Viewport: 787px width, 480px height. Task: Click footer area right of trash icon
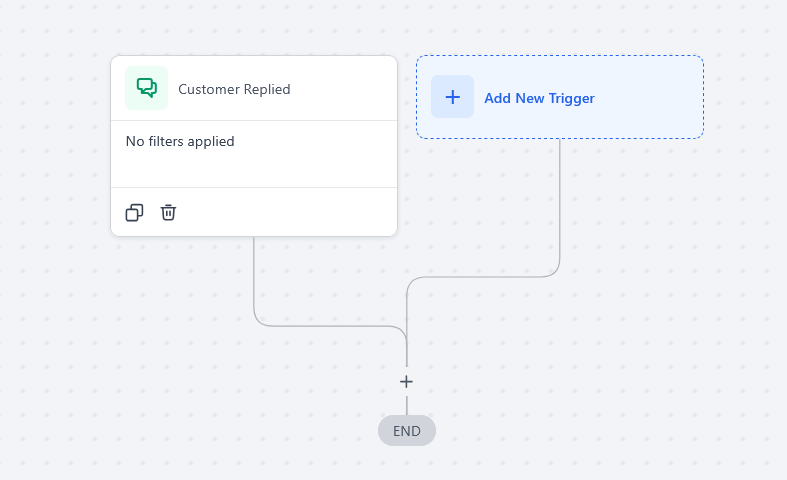tap(290, 212)
